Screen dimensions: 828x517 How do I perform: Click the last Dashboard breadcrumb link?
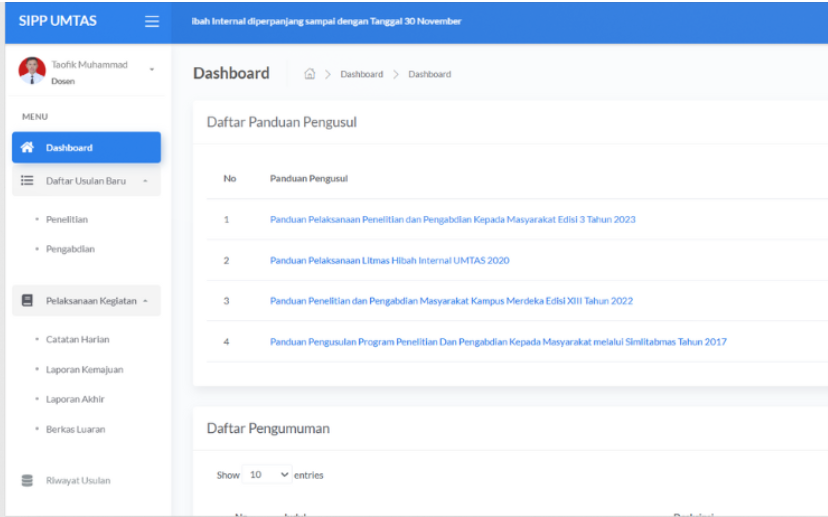429,74
